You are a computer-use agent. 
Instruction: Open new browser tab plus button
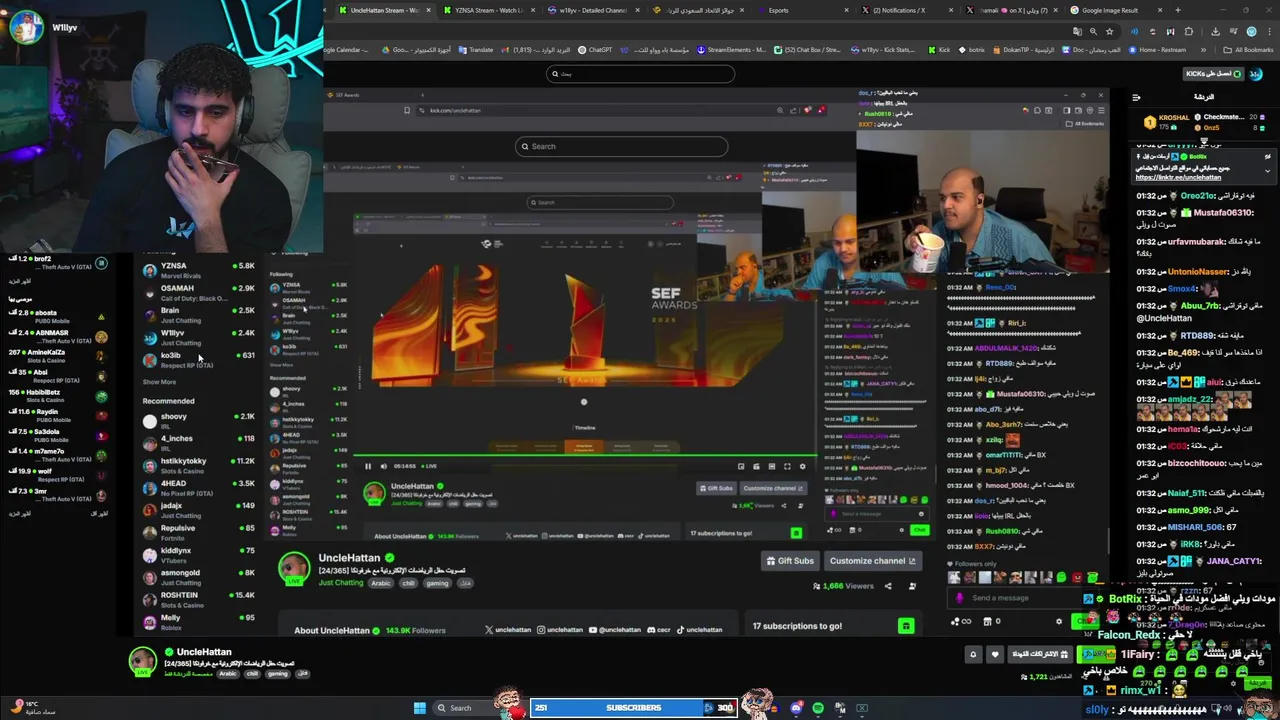coord(1177,10)
